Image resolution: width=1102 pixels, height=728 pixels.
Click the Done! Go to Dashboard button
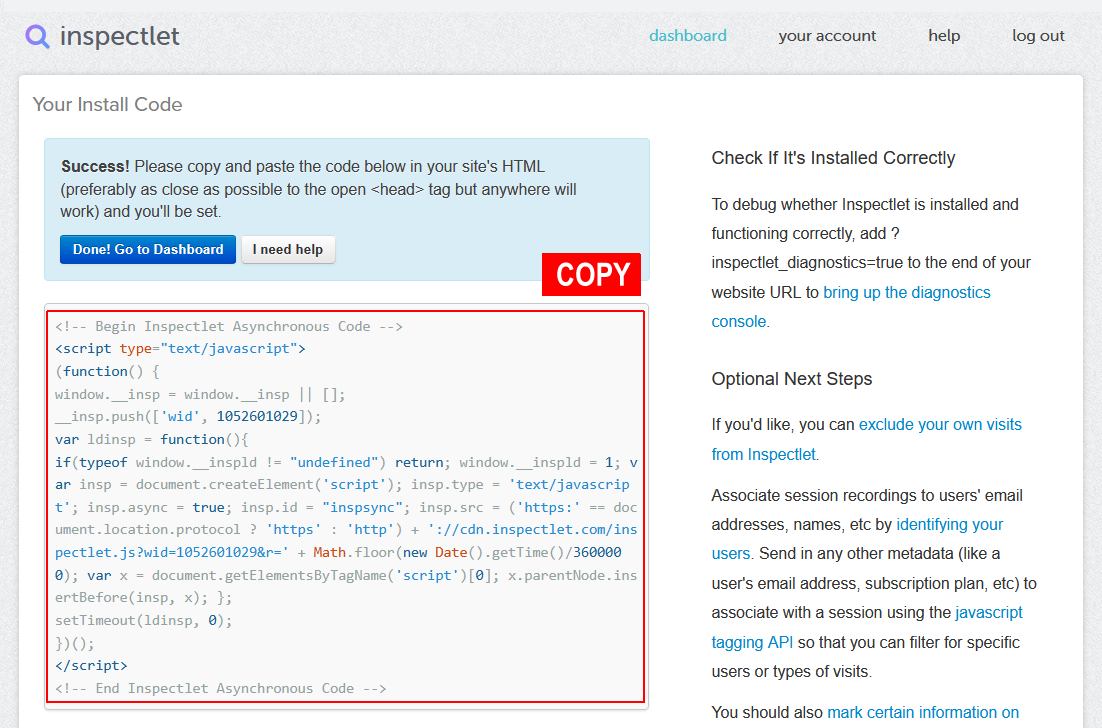point(147,249)
